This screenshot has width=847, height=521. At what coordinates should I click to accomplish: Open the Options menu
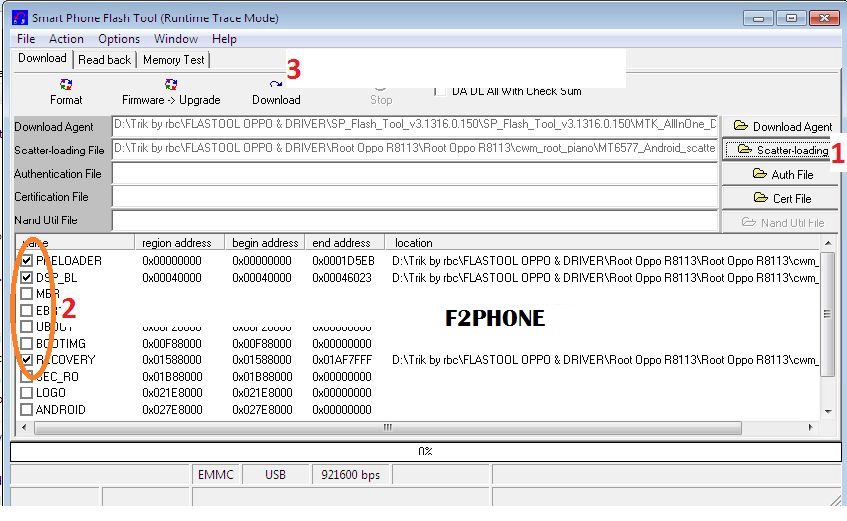pyautogui.click(x=119, y=39)
